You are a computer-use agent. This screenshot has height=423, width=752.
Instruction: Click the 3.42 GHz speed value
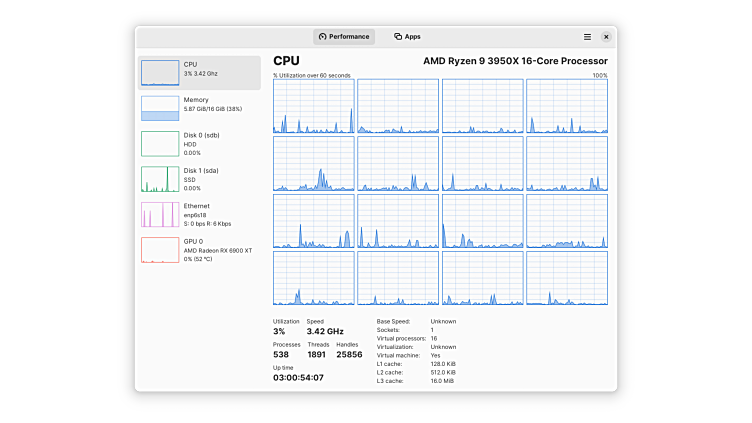[325, 331]
